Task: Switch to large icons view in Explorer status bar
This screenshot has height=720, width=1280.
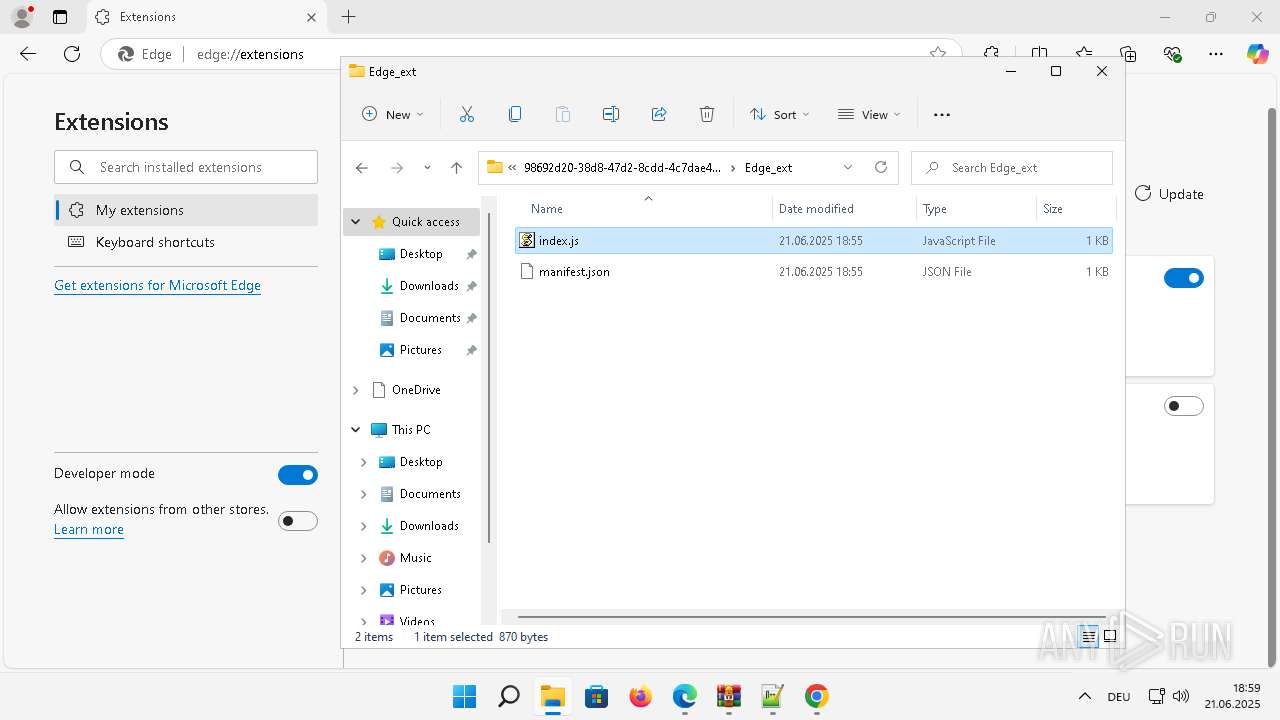Action: 1110,637
